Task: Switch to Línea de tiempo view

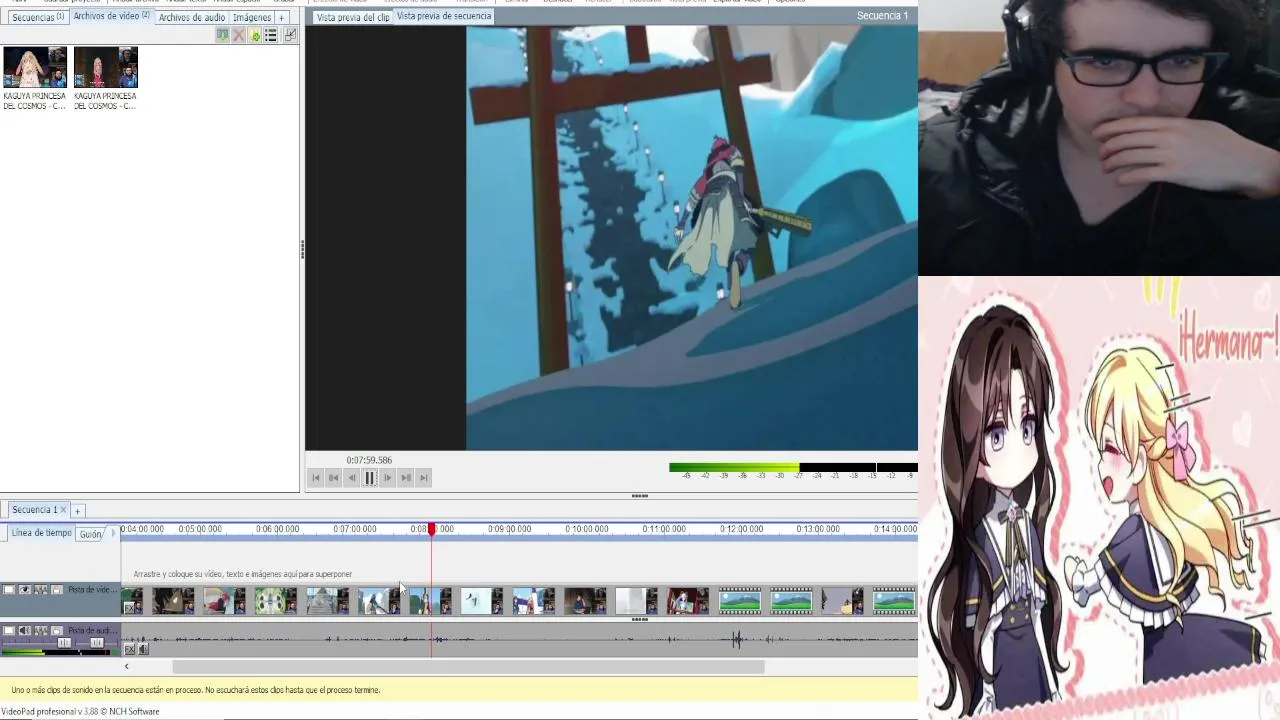Action: click(x=41, y=533)
